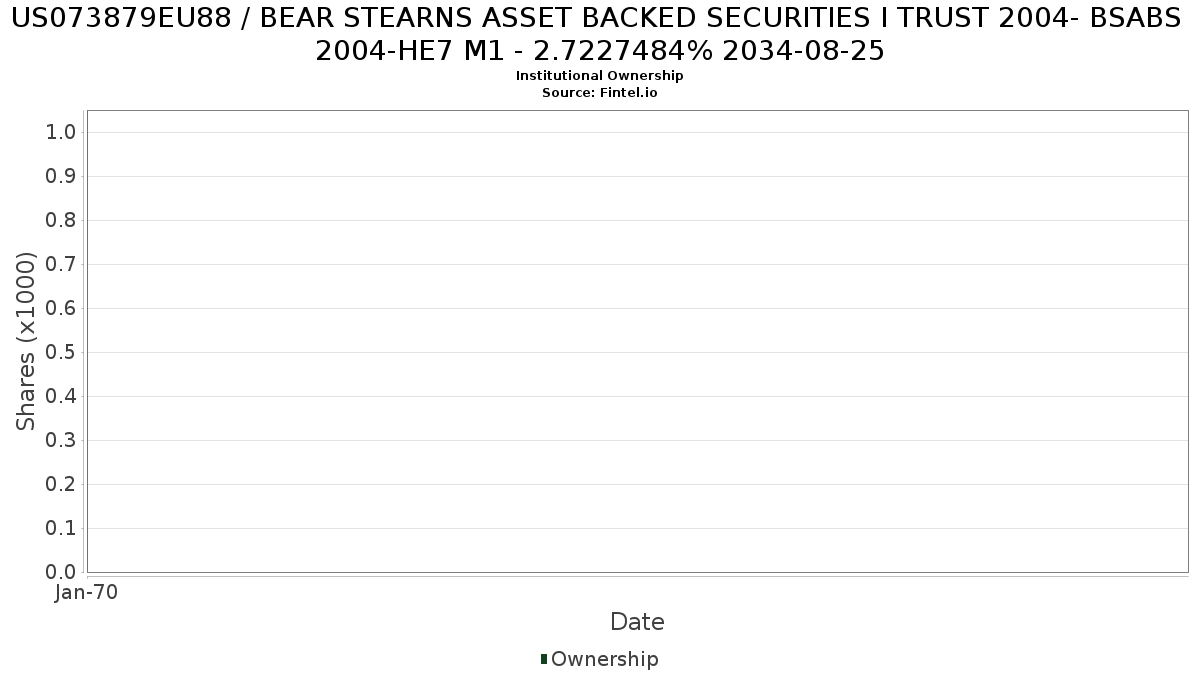Click the 0.0 y-axis label
Viewport: 1200px width, 675px height.
click(61, 572)
